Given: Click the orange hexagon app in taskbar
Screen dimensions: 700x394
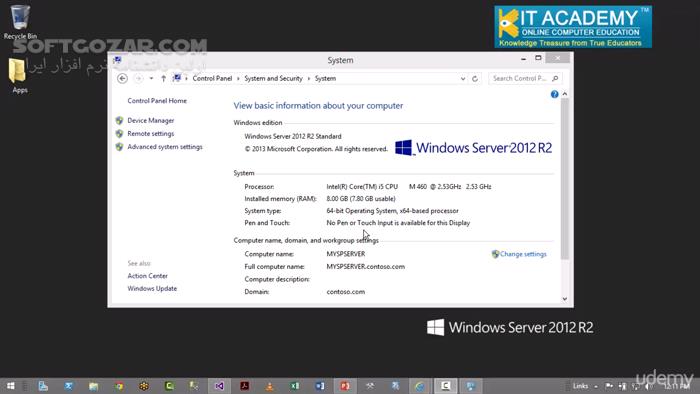Looking at the screenshot, I should [x=144, y=386].
